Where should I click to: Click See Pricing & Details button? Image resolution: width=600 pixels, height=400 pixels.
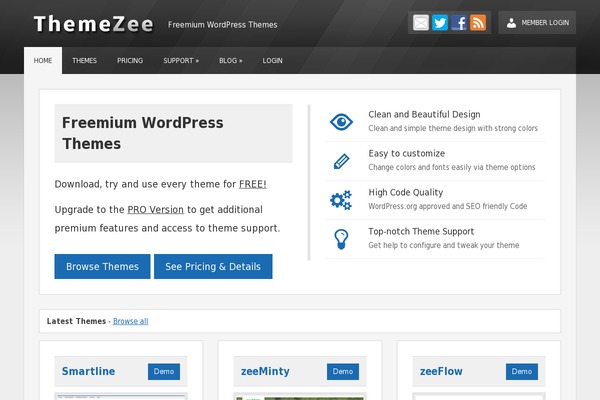pos(213,266)
